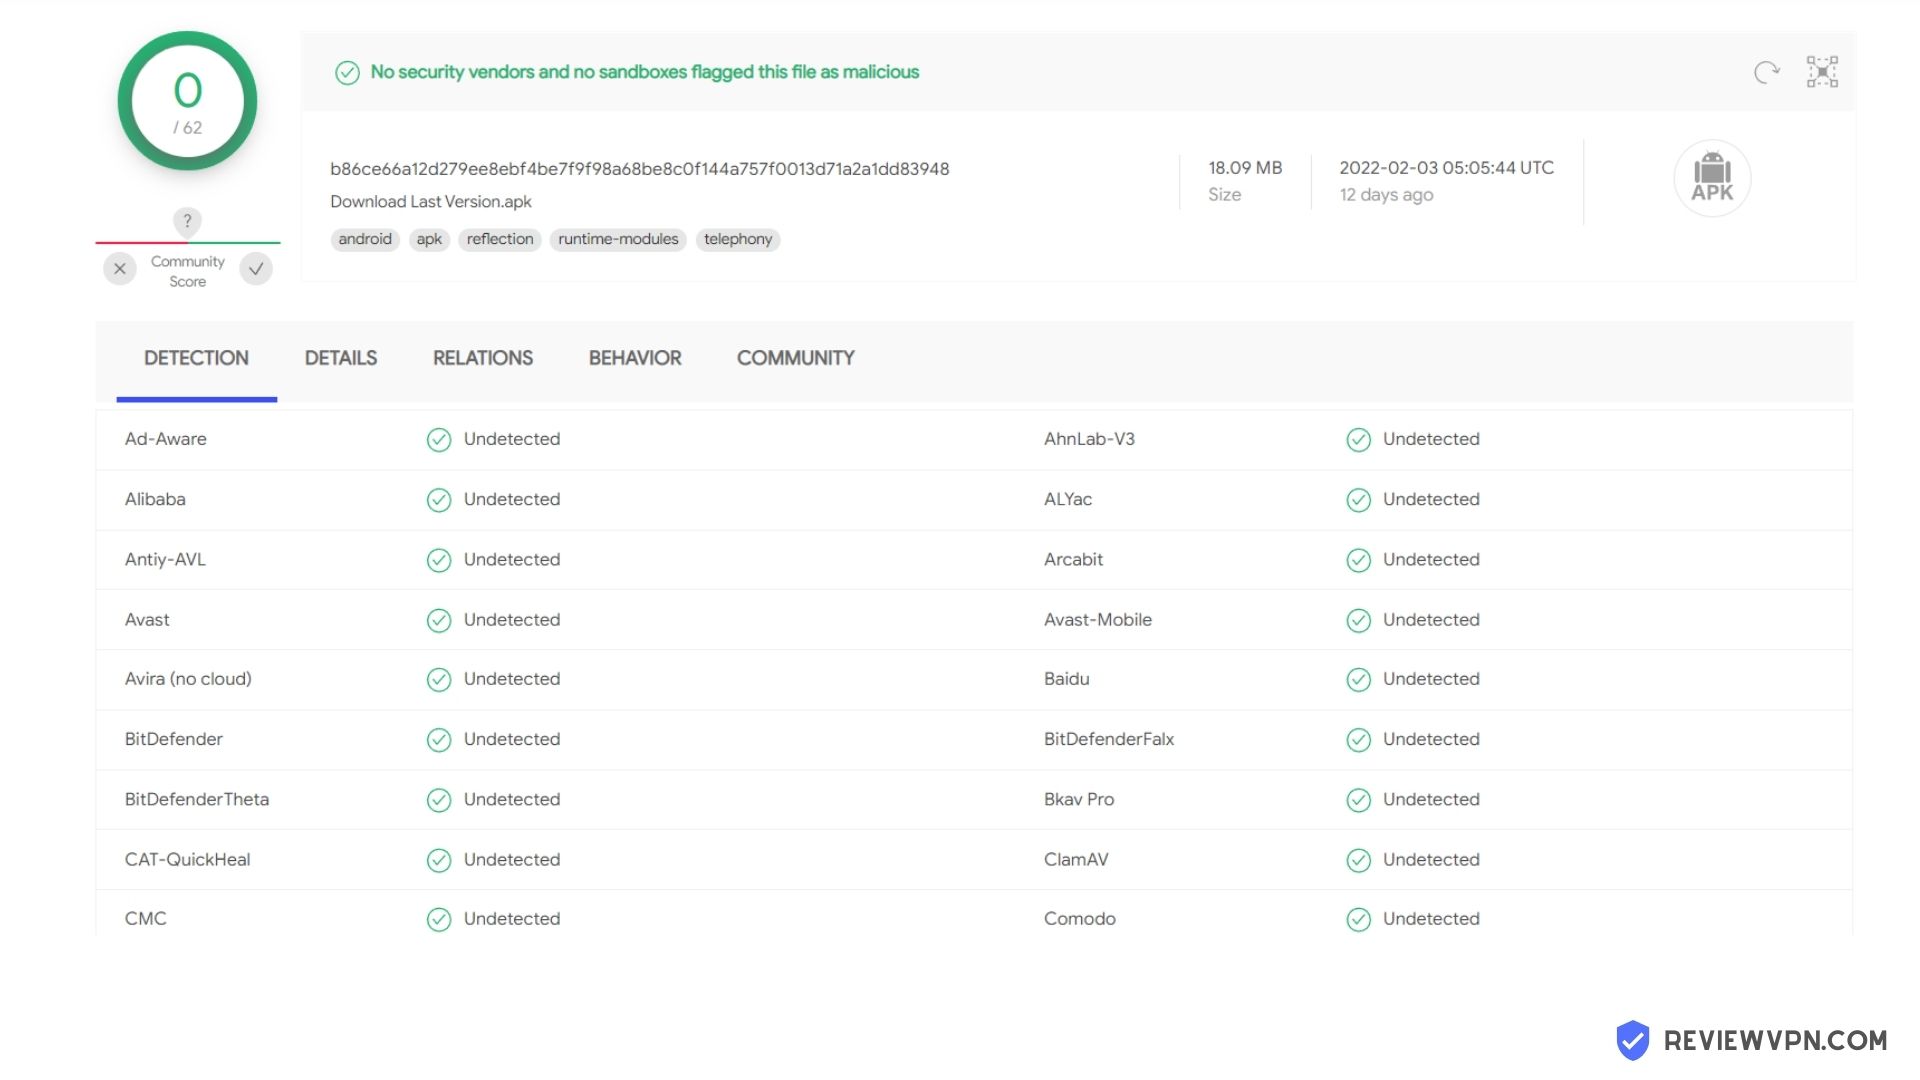The height and width of the screenshot is (1080, 1920).
Task: Click Alibaba undetected check icon
Action: click(439, 500)
